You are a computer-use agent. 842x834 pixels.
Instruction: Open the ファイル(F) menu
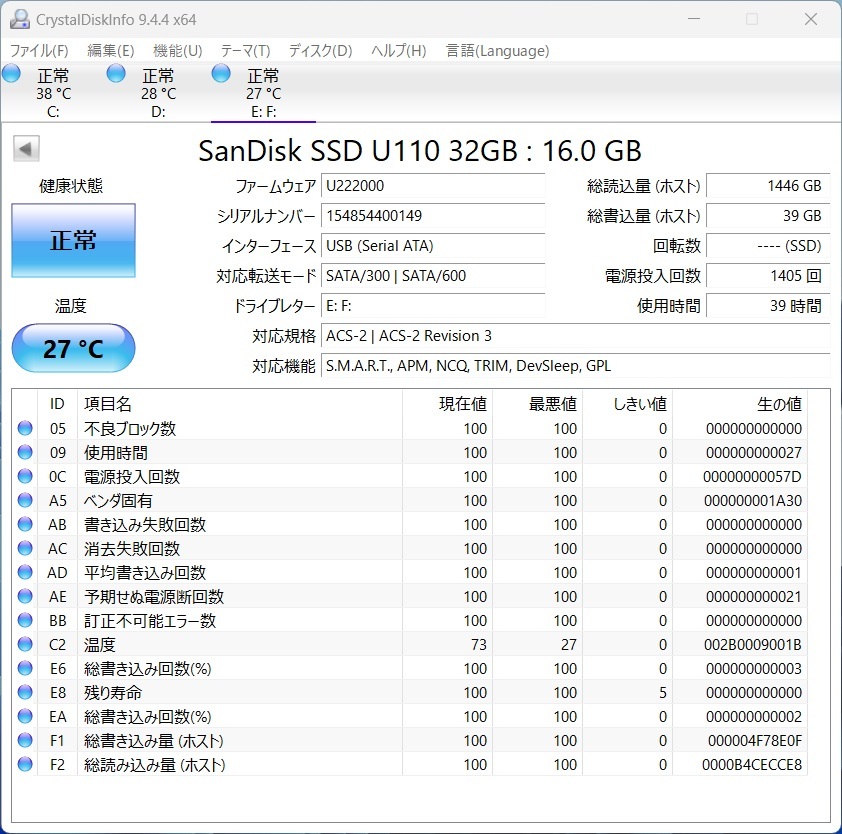39,51
